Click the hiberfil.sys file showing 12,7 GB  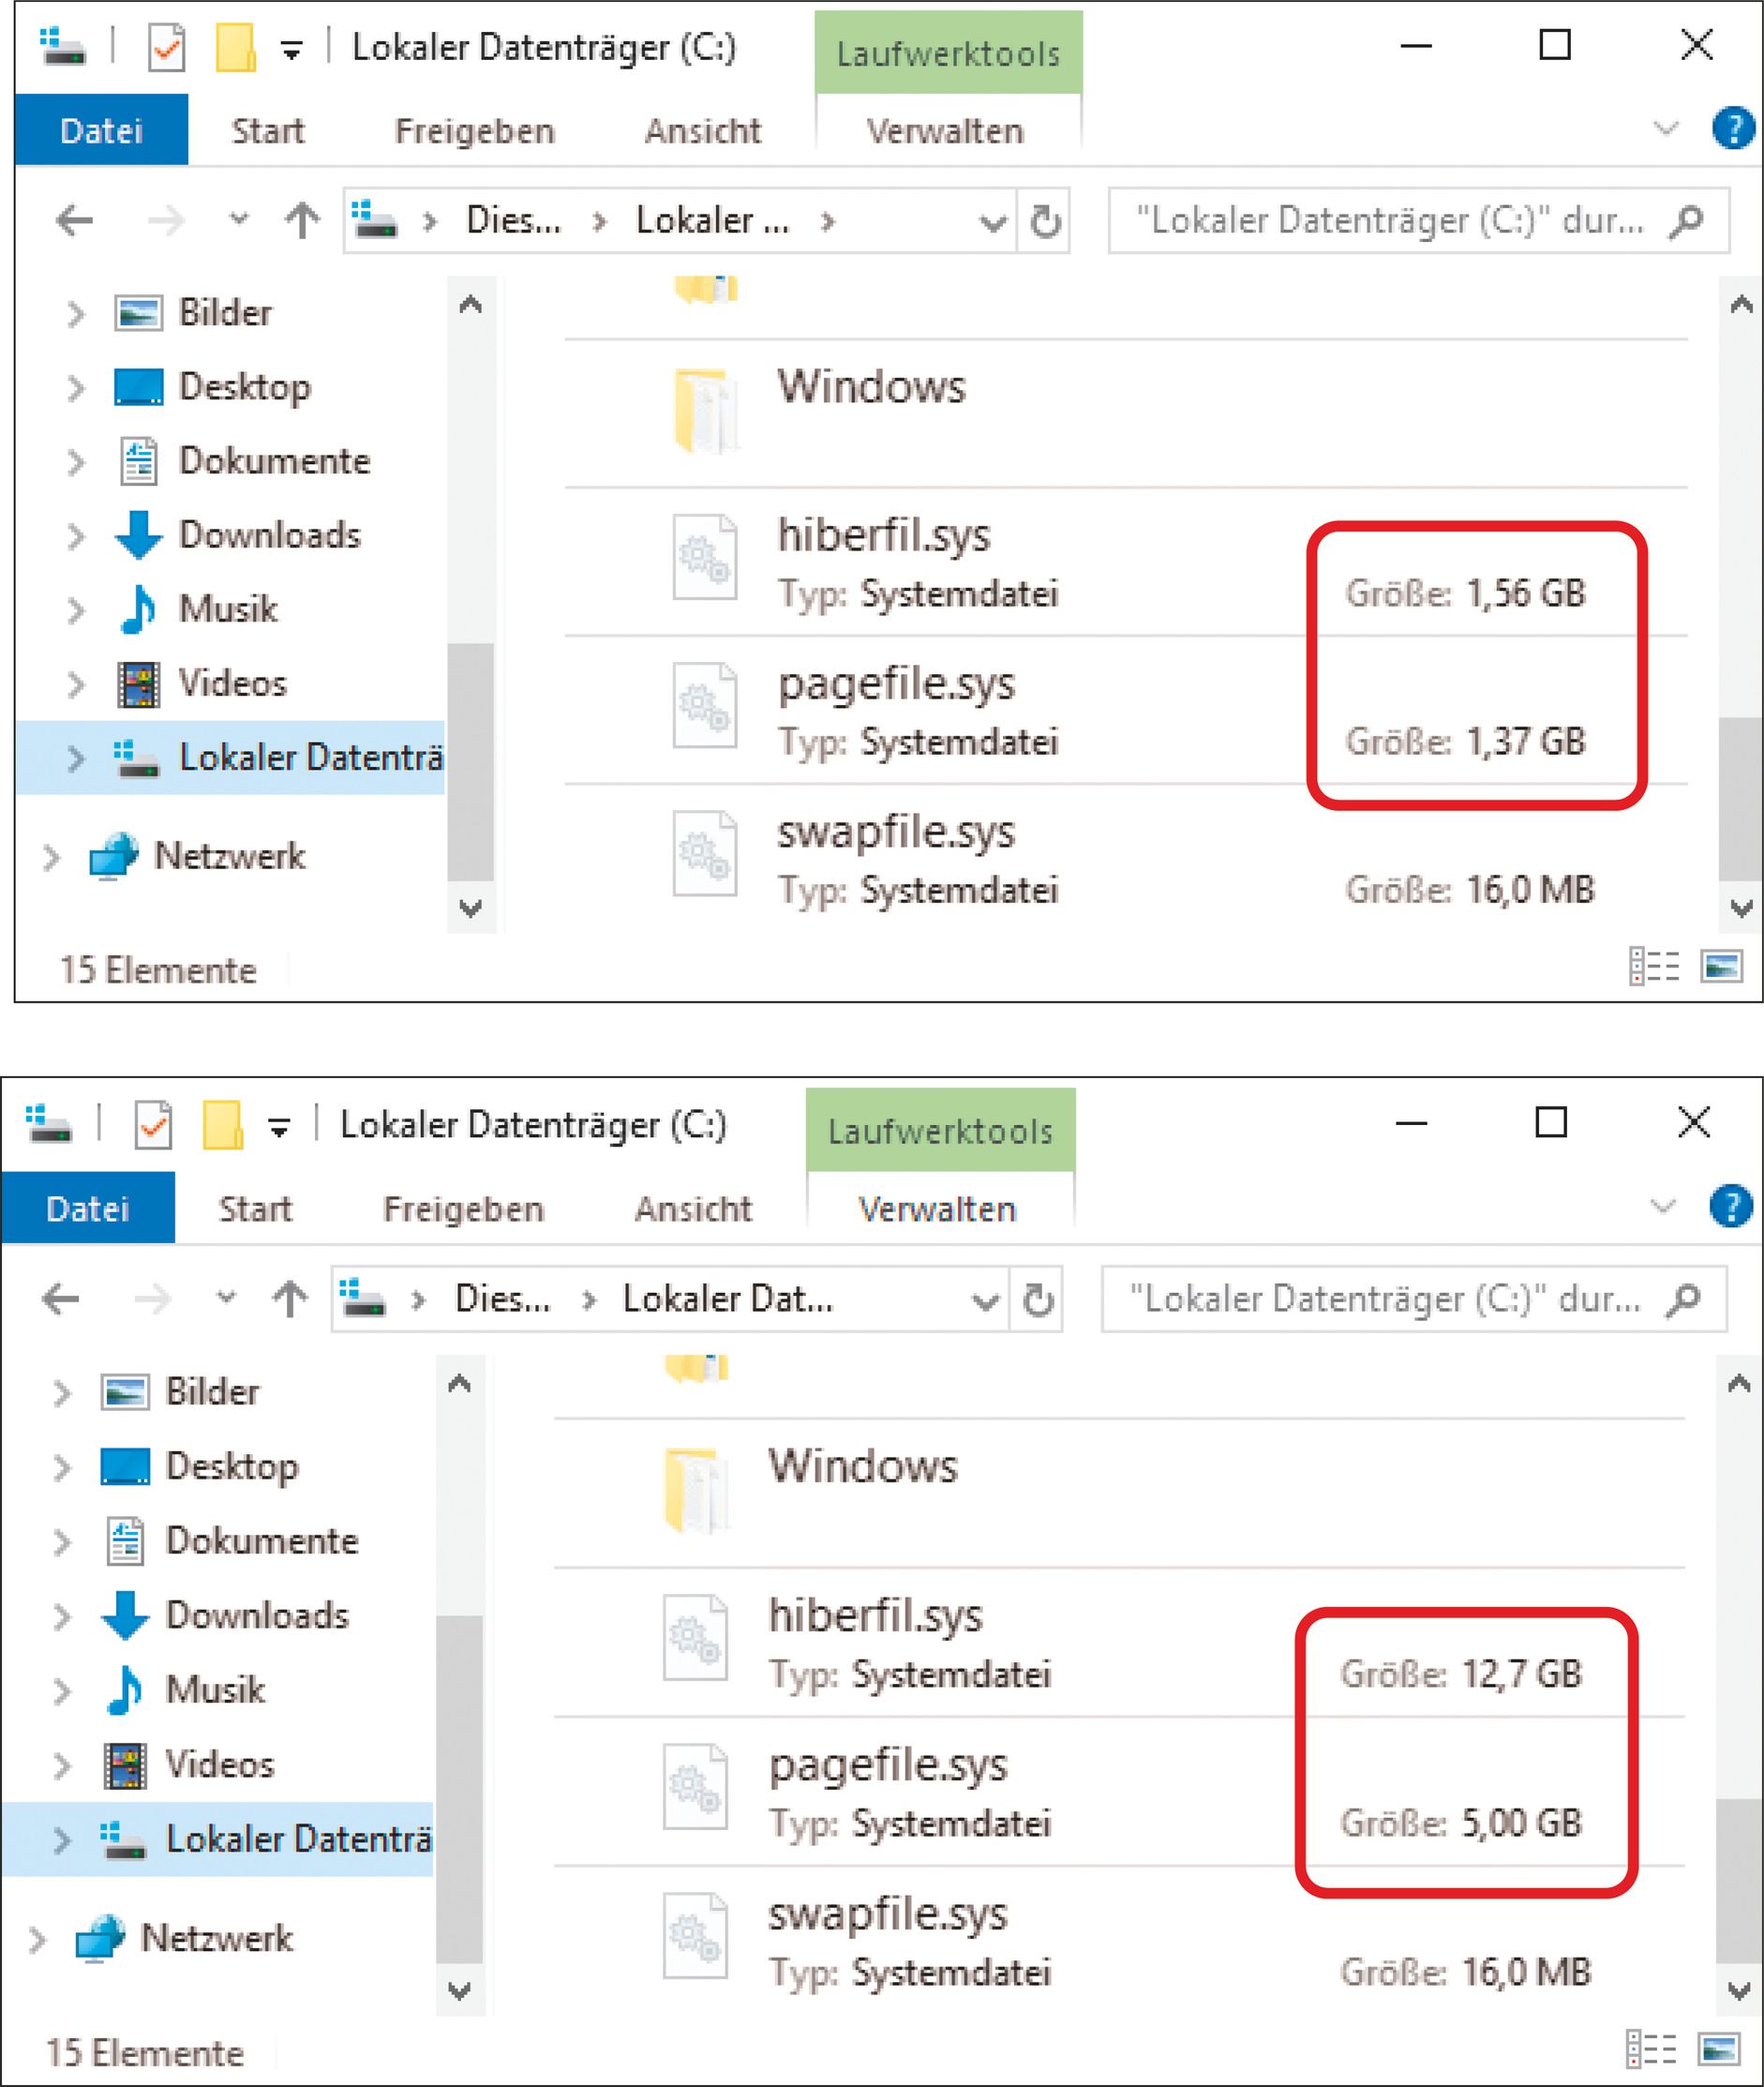875,1616
